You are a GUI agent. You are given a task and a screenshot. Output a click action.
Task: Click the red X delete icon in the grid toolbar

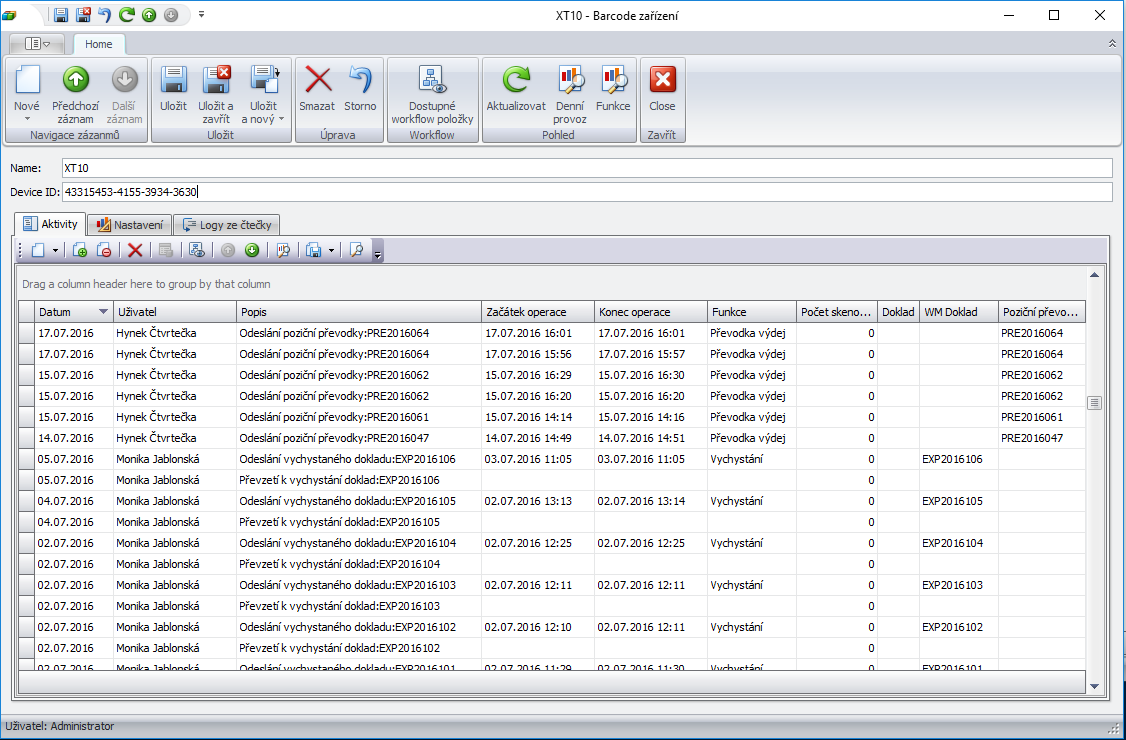coord(135,251)
